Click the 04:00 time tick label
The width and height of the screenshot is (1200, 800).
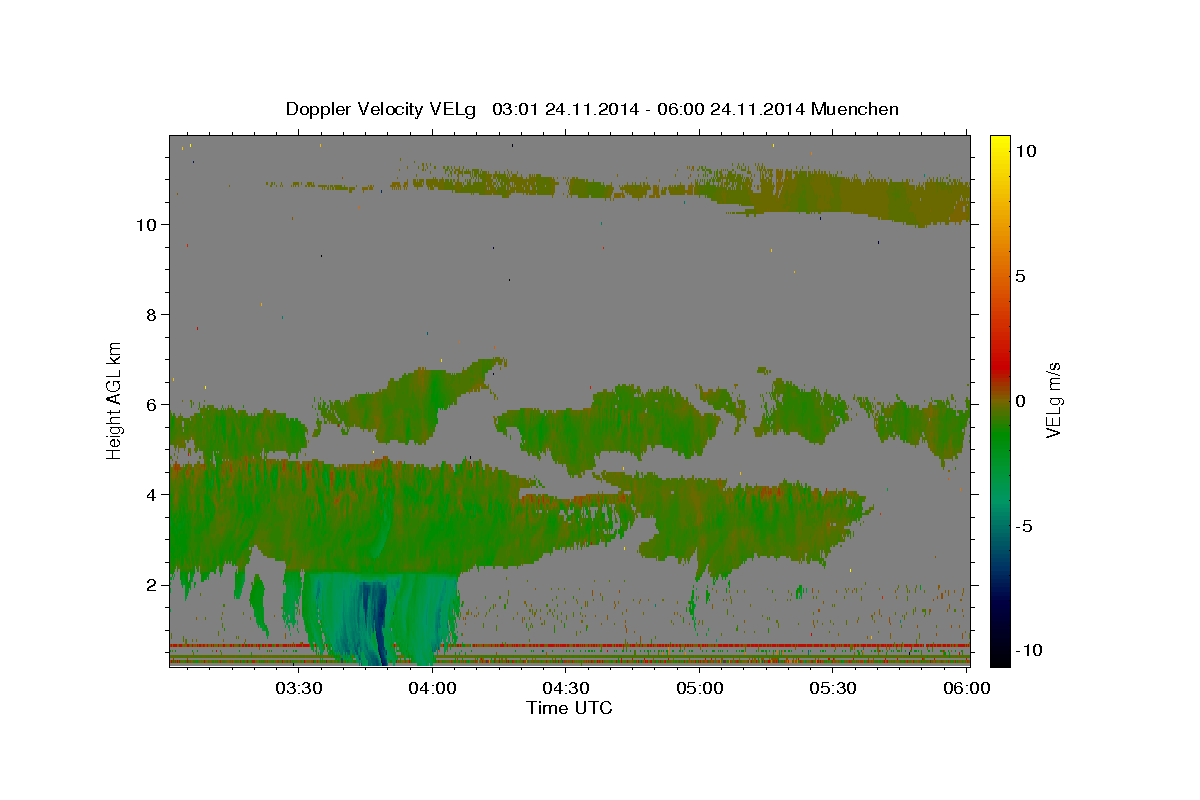(432, 688)
